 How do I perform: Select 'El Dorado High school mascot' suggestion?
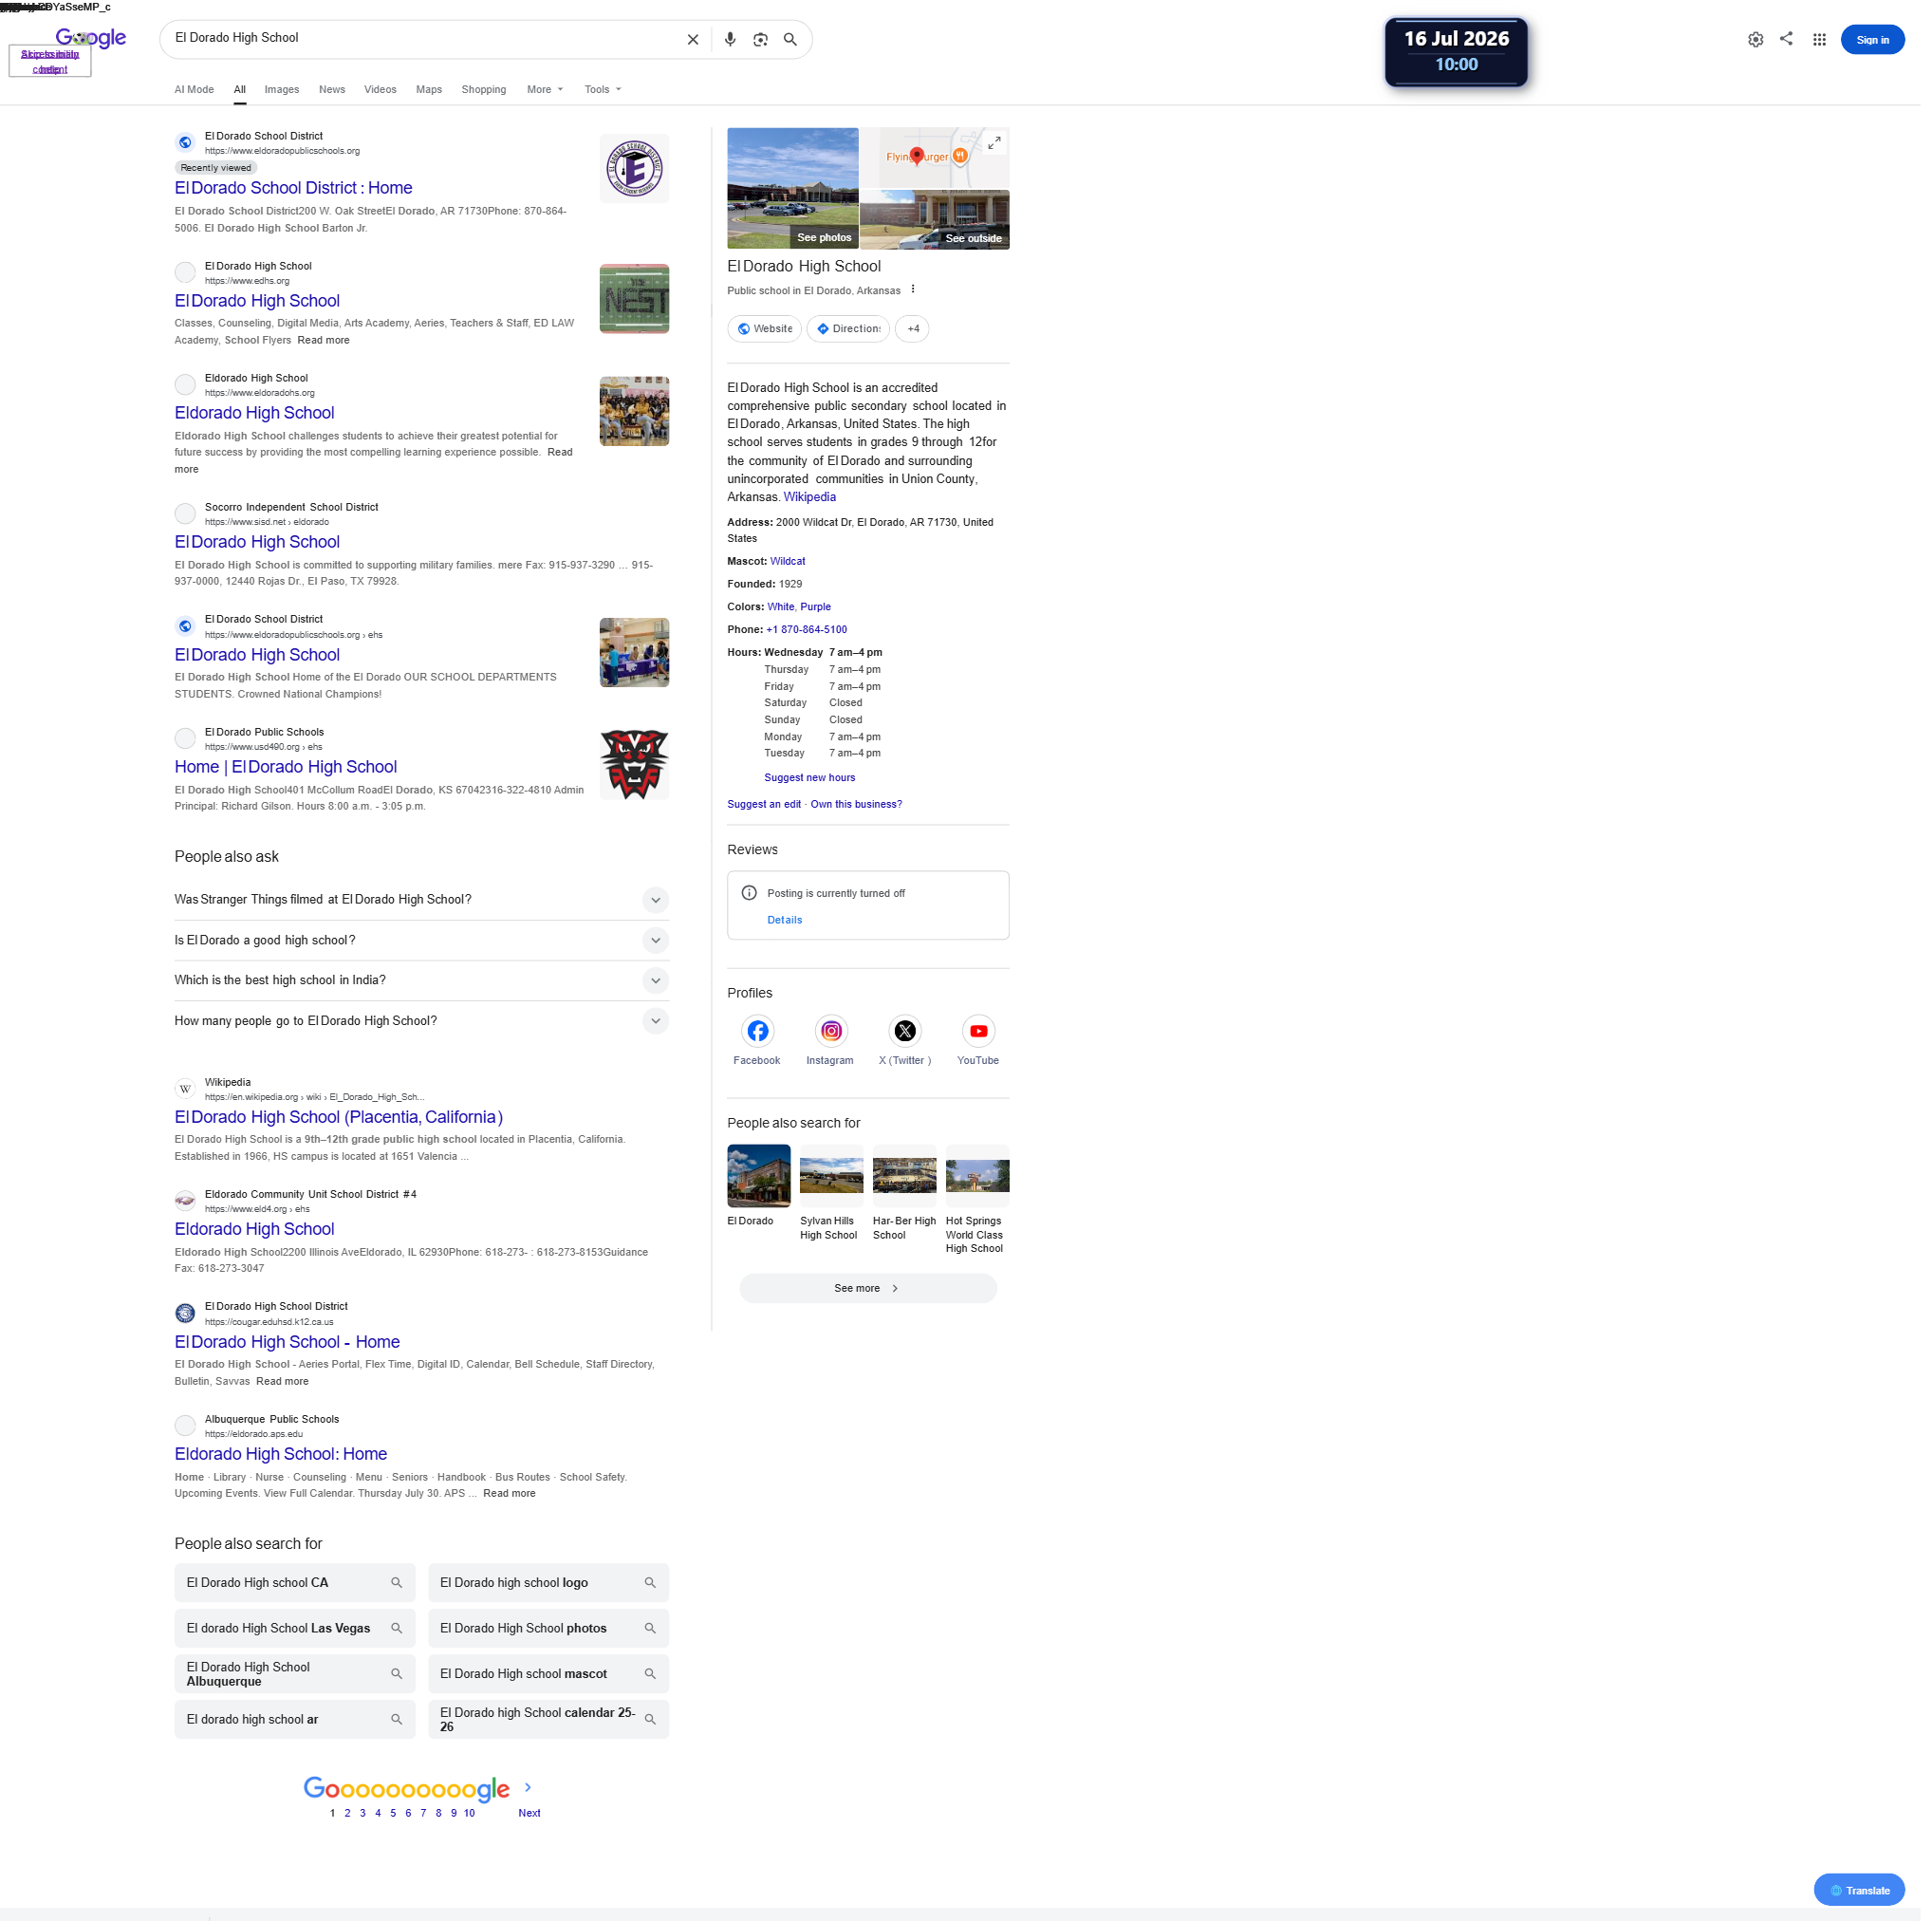(552, 1683)
